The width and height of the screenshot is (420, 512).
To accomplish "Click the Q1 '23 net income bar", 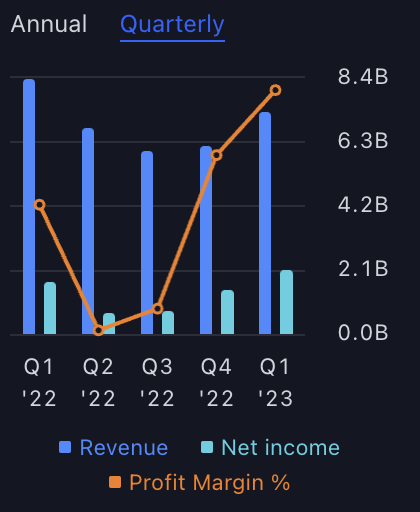I will pyautogui.click(x=287, y=302).
